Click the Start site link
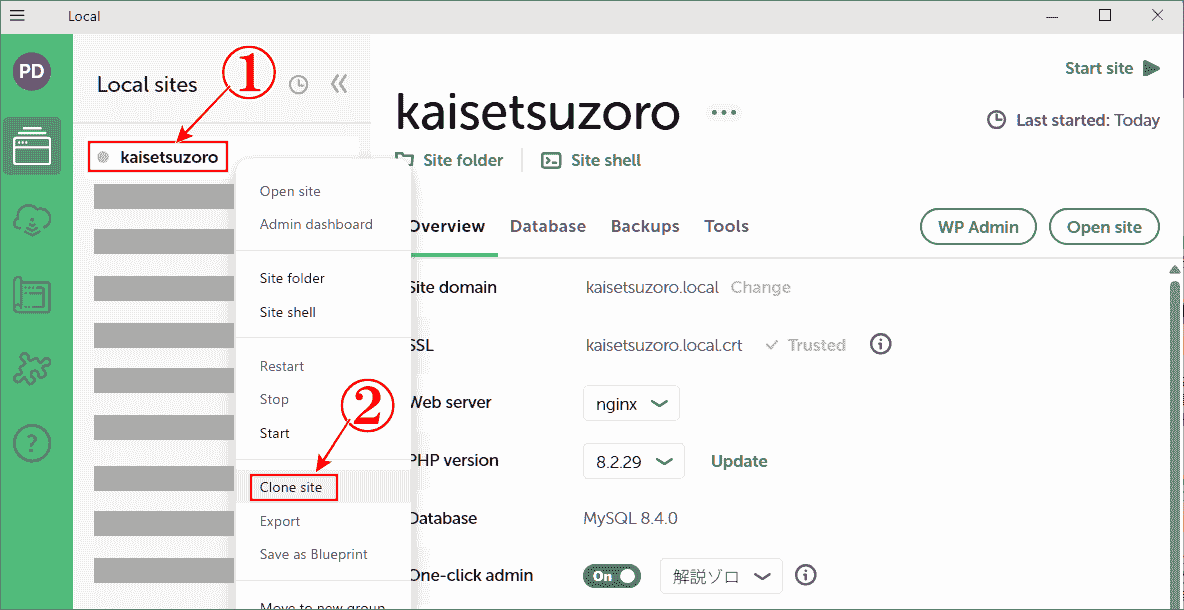The image size is (1184, 610). (1099, 69)
